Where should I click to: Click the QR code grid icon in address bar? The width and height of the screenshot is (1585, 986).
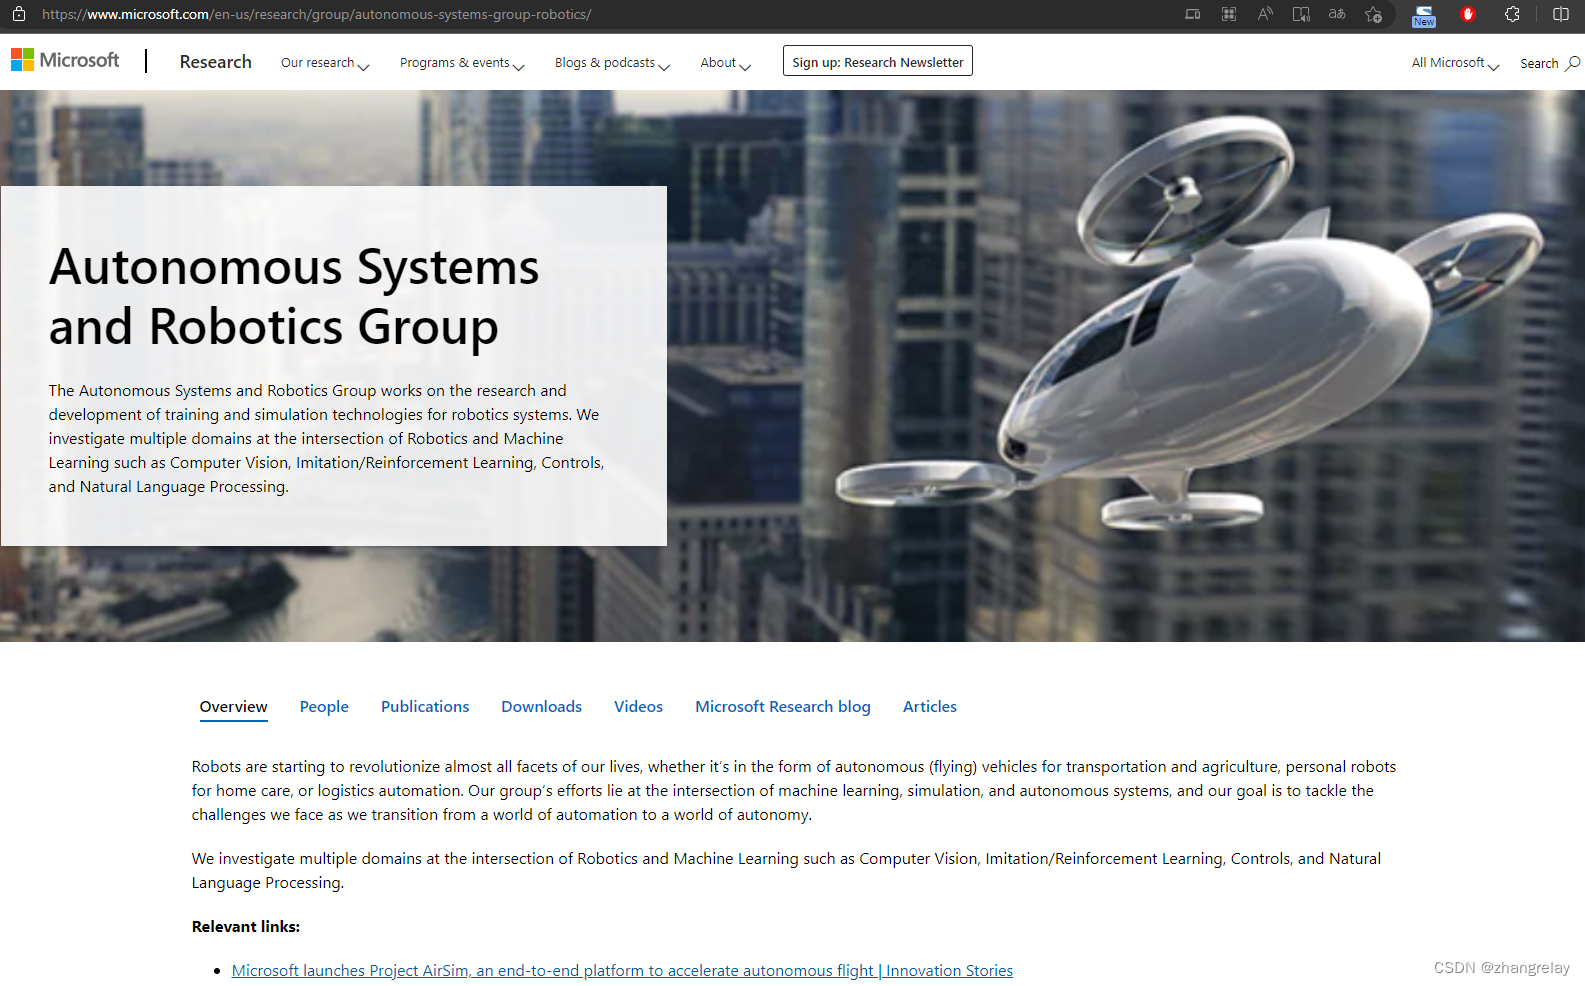(x=1229, y=14)
